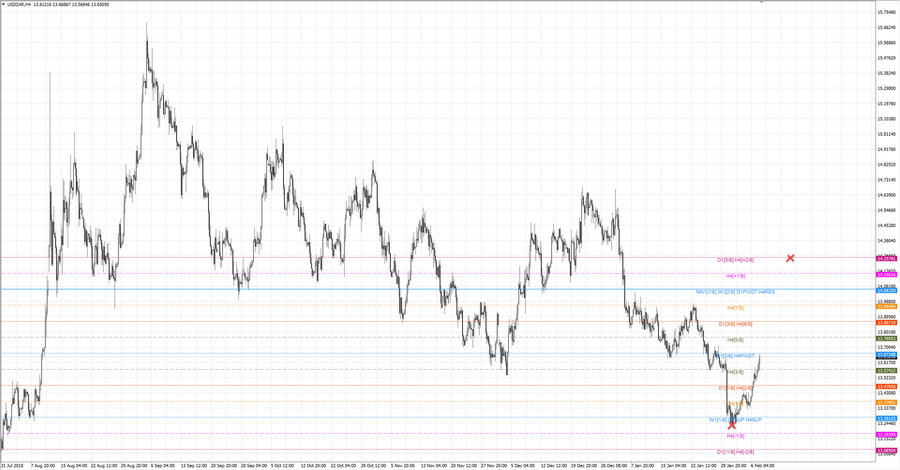
Task: Click the 15.29000 price scale value
Action: coord(887,88)
